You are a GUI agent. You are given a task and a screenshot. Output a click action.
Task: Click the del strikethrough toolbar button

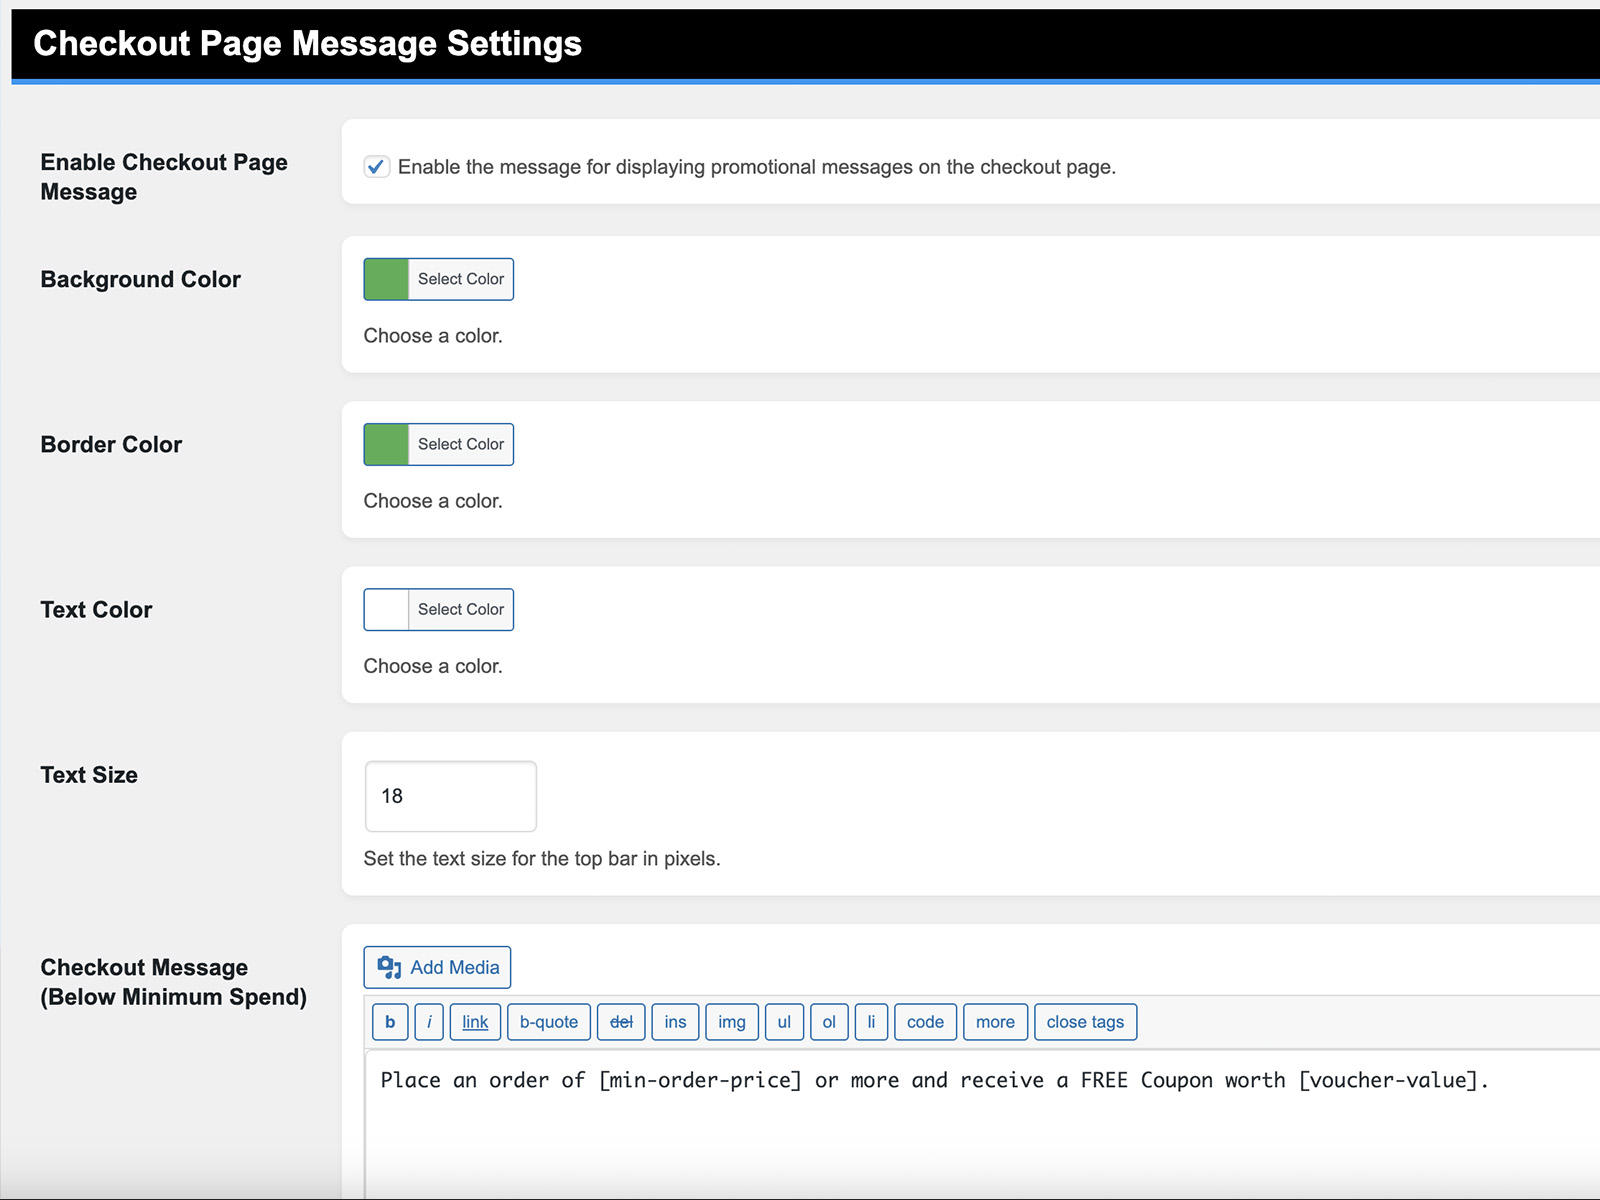(621, 1022)
